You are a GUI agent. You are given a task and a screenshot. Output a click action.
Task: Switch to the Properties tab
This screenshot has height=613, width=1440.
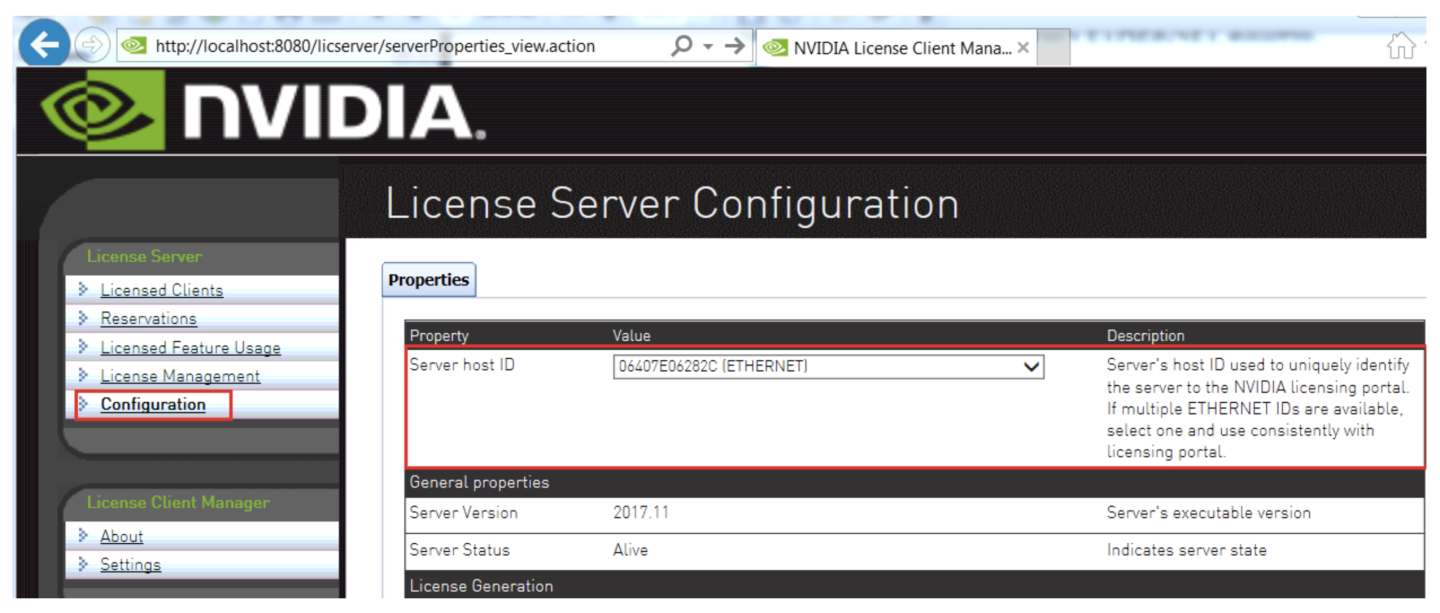[x=428, y=280]
